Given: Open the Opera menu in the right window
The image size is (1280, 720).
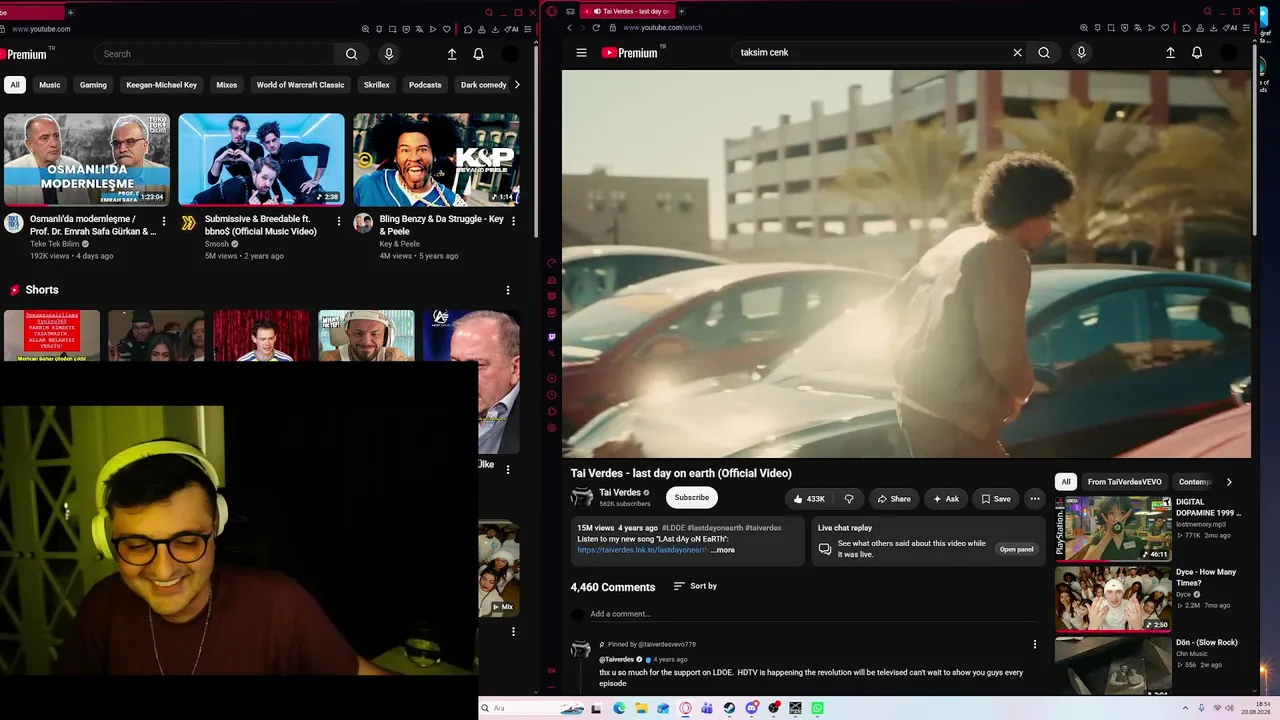Looking at the screenshot, I should 552,12.
